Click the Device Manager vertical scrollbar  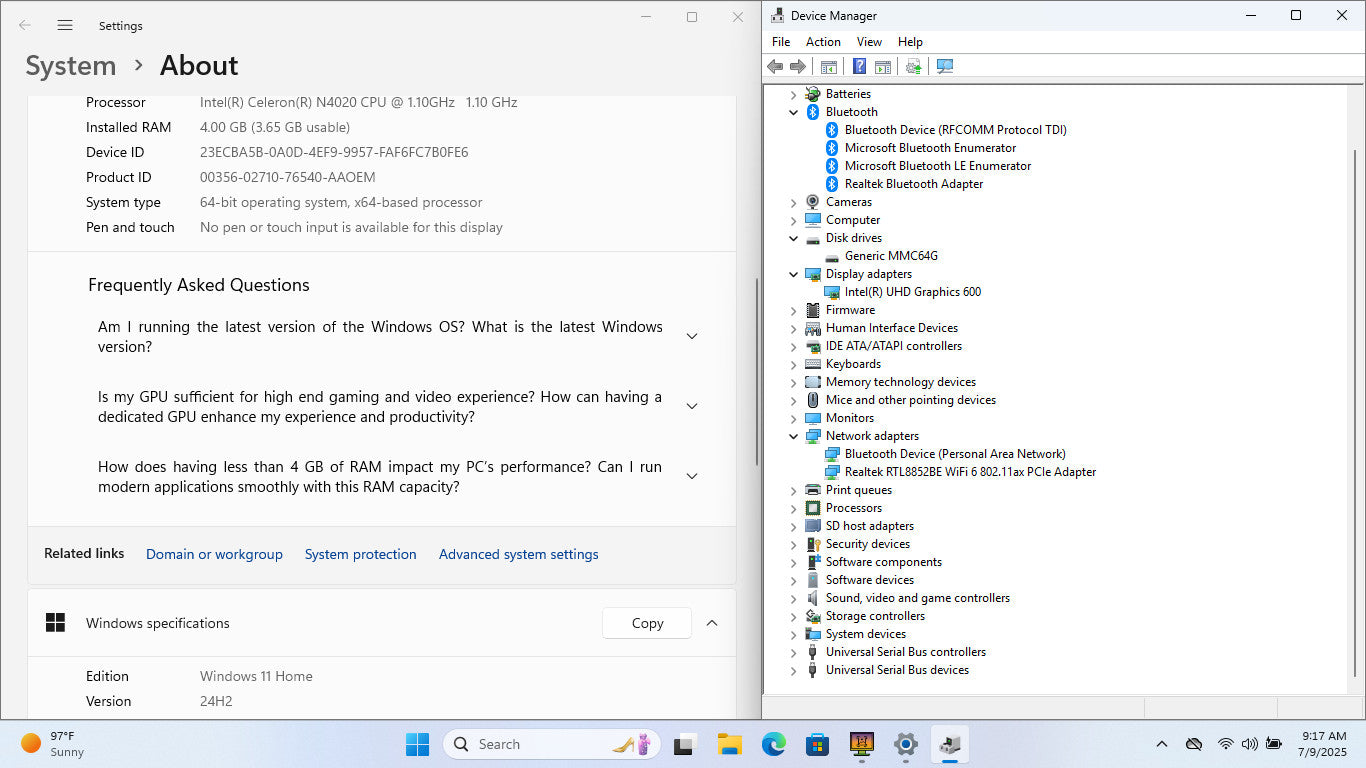(x=1356, y=400)
